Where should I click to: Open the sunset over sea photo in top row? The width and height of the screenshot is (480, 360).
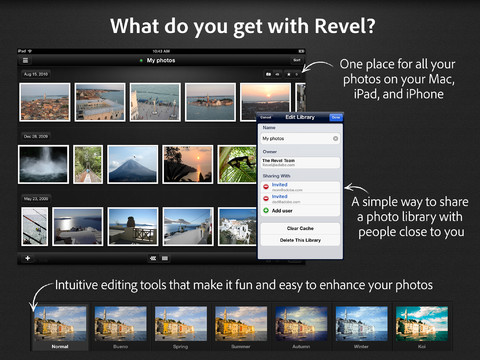pos(265,102)
